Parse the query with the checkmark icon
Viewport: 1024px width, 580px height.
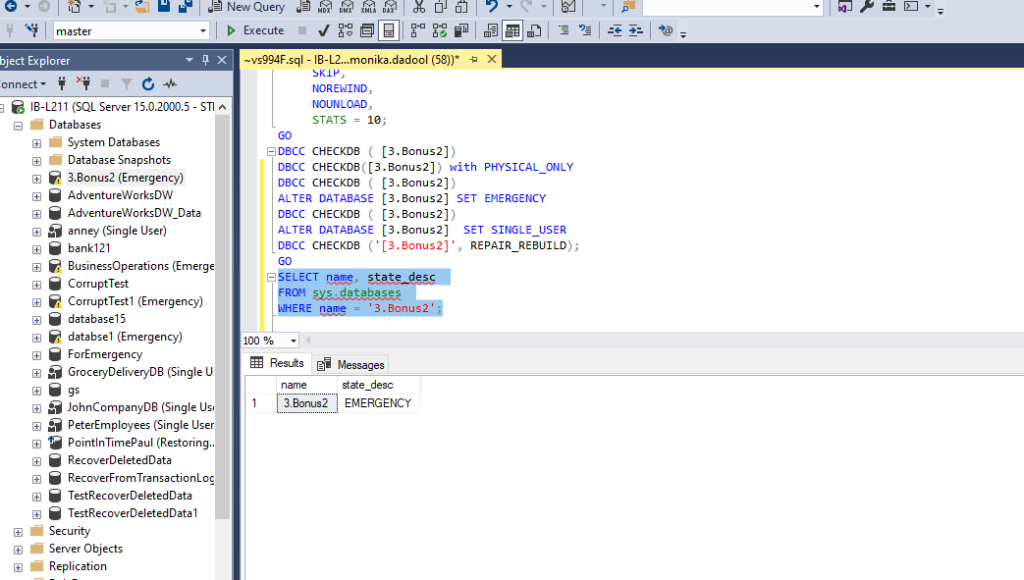point(323,30)
